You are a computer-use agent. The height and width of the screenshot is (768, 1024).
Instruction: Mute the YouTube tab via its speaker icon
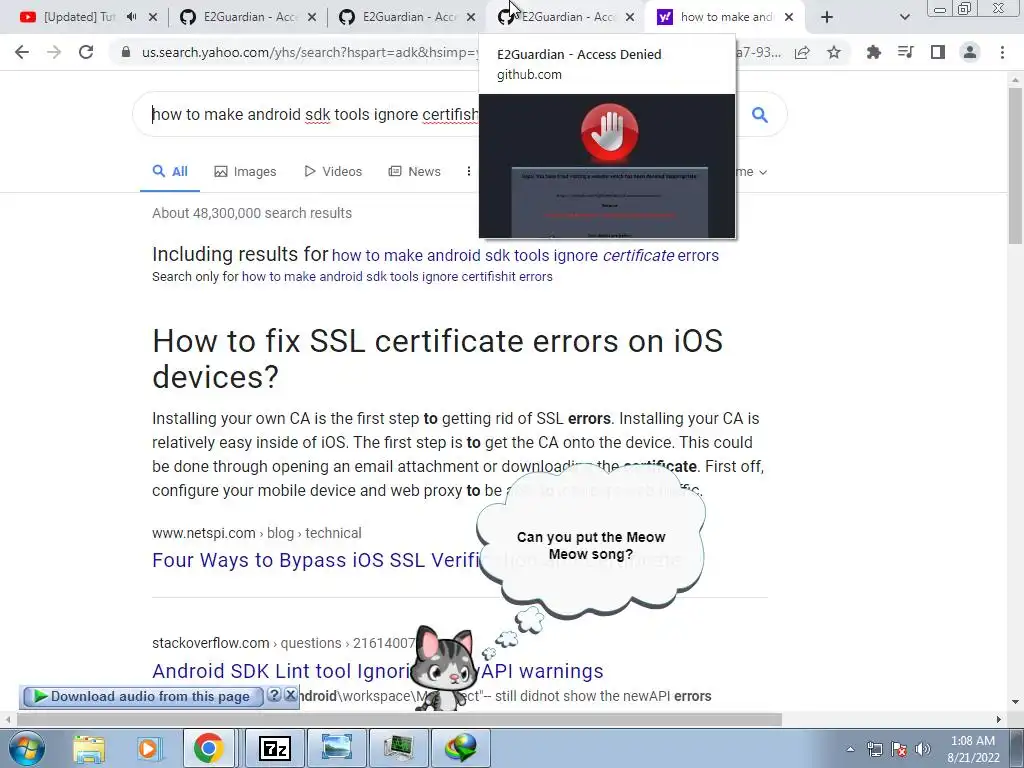(131, 17)
